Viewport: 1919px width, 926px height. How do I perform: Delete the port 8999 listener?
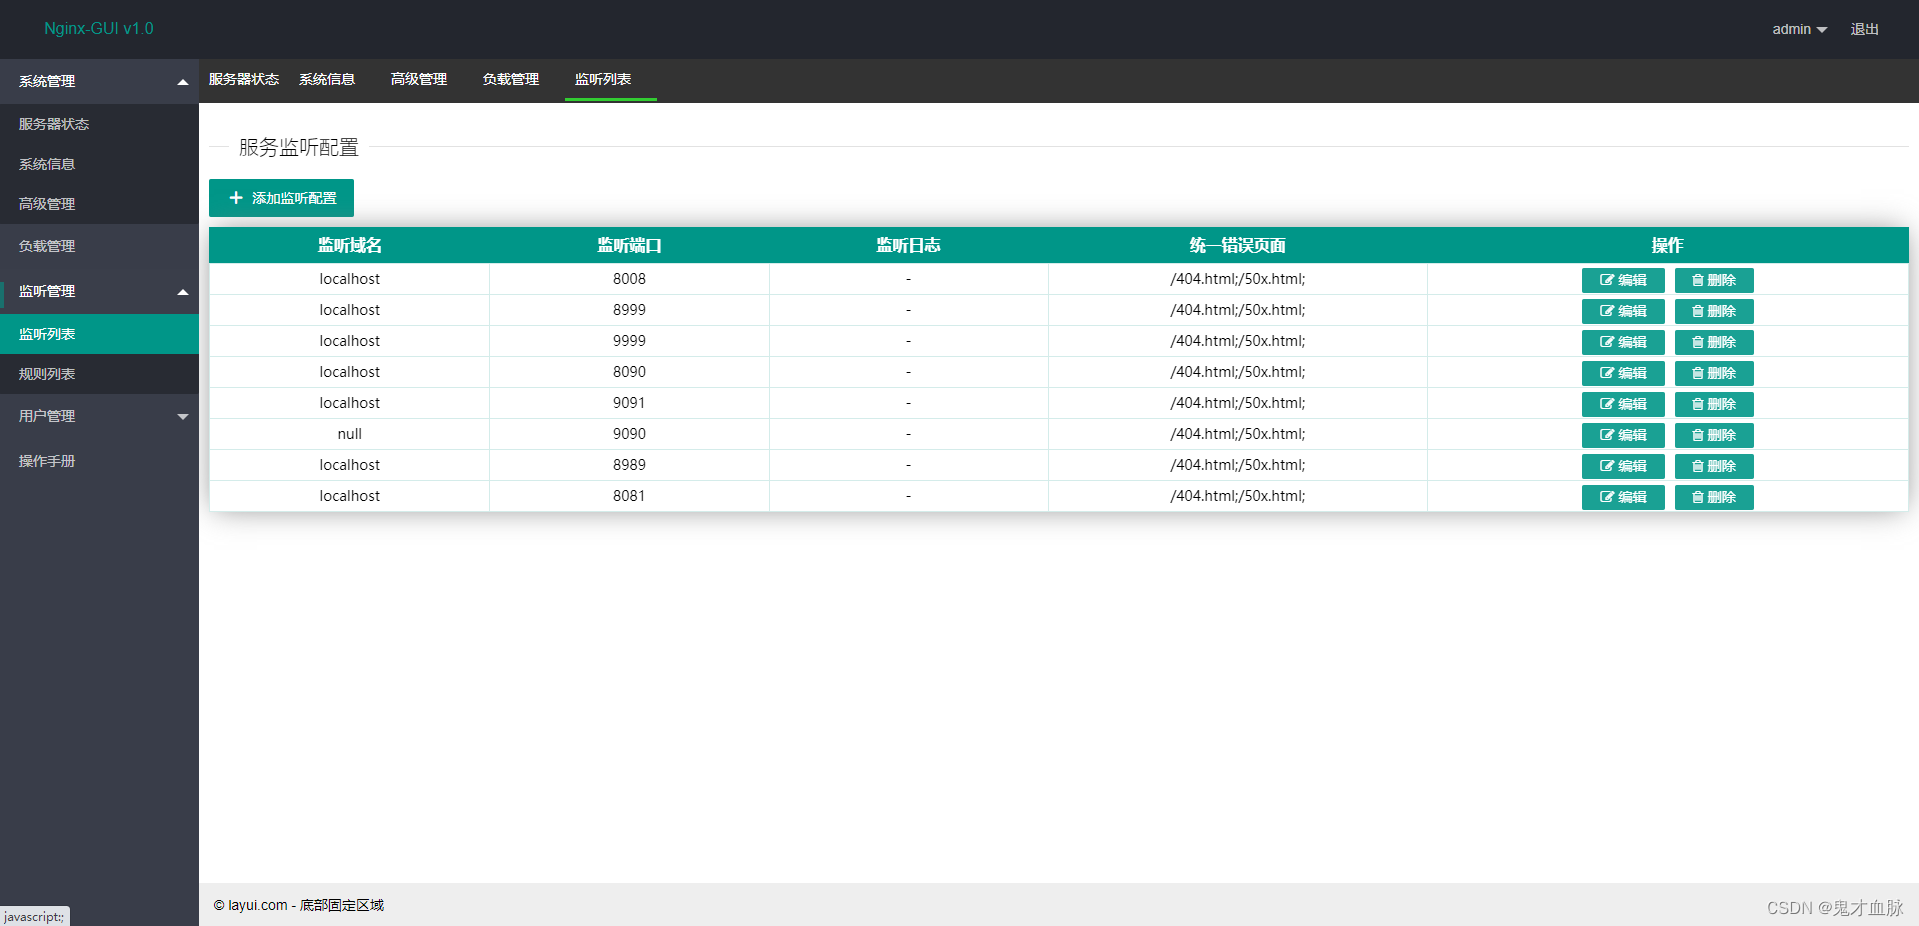point(1714,311)
